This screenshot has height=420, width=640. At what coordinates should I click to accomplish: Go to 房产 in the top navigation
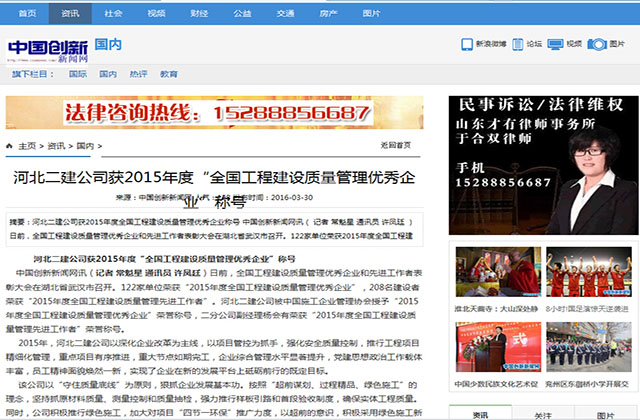pos(328,13)
